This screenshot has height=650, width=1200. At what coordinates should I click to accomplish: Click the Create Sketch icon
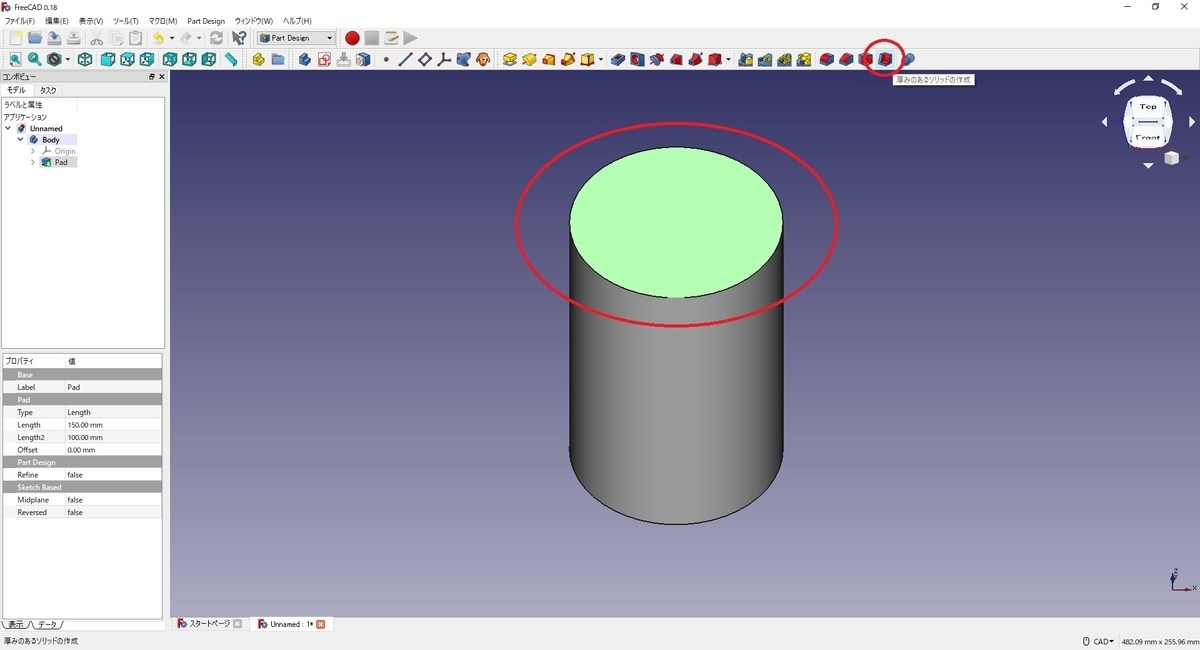pyautogui.click(x=325, y=60)
